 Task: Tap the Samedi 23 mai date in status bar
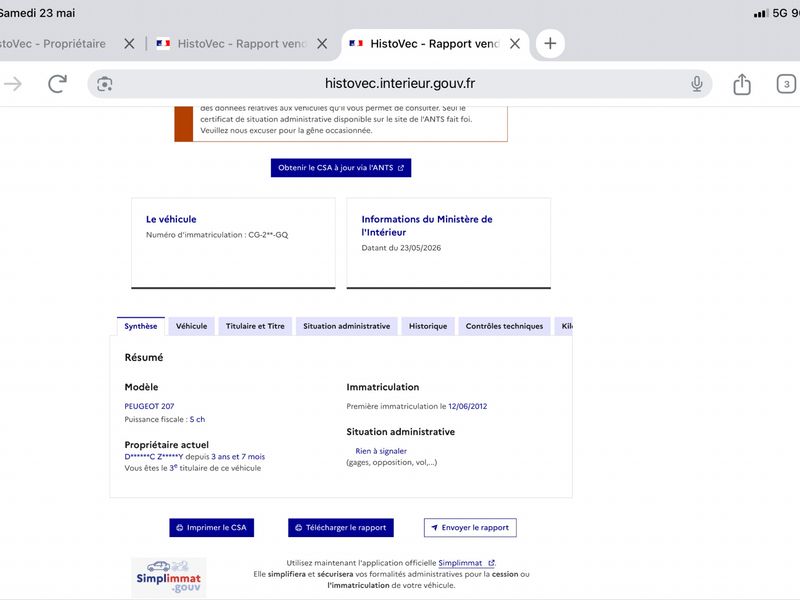(x=38, y=13)
